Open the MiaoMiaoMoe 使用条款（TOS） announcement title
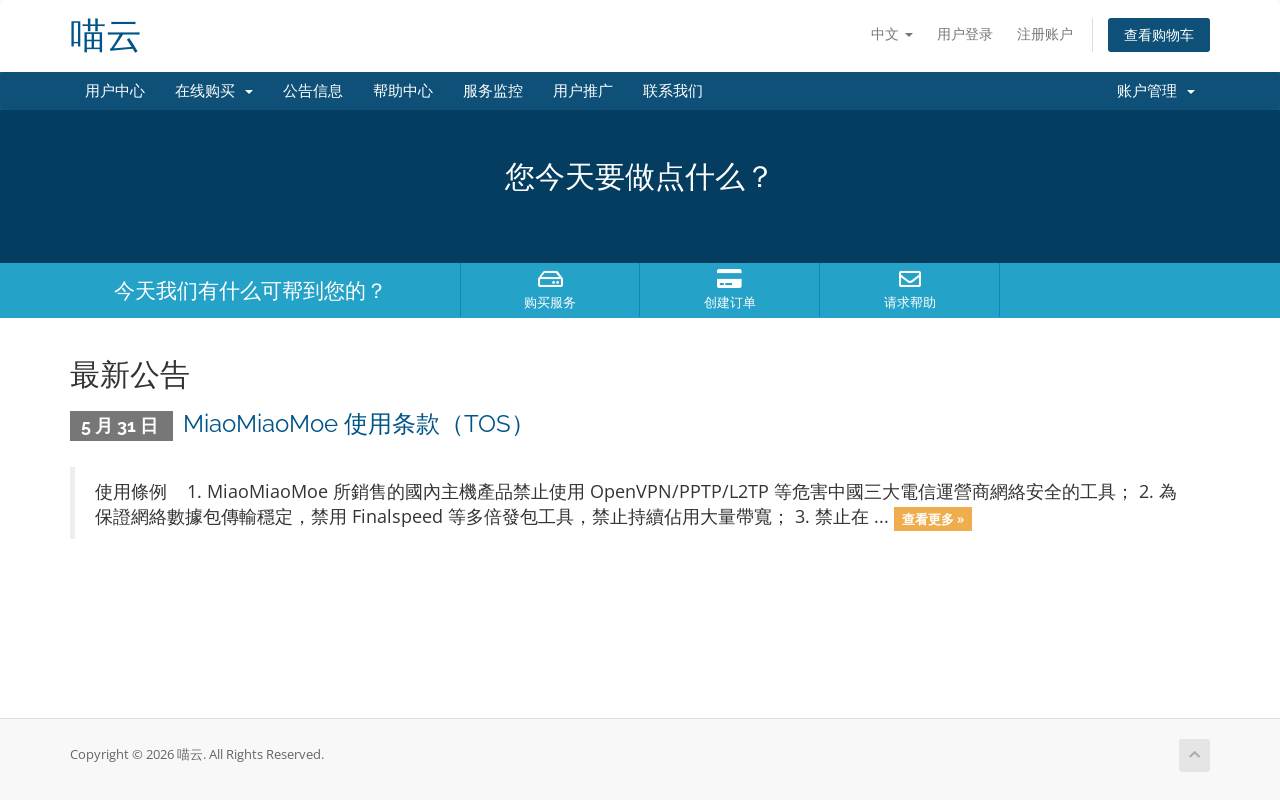Image resolution: width=1280 pixels, height=800 pixels. coord(357,424)
